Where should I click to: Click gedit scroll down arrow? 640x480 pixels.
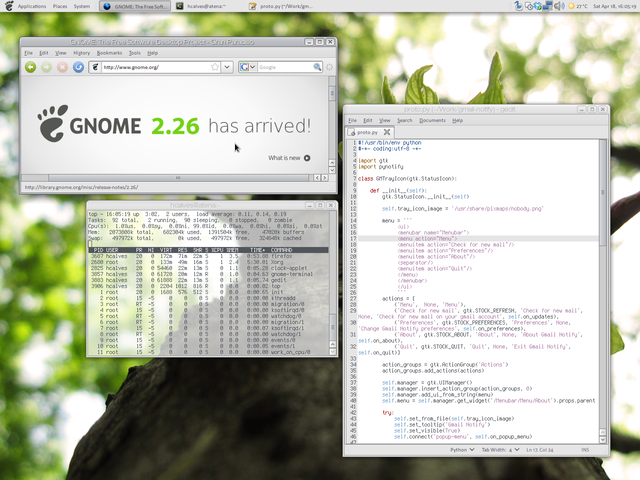click(602, 440)
